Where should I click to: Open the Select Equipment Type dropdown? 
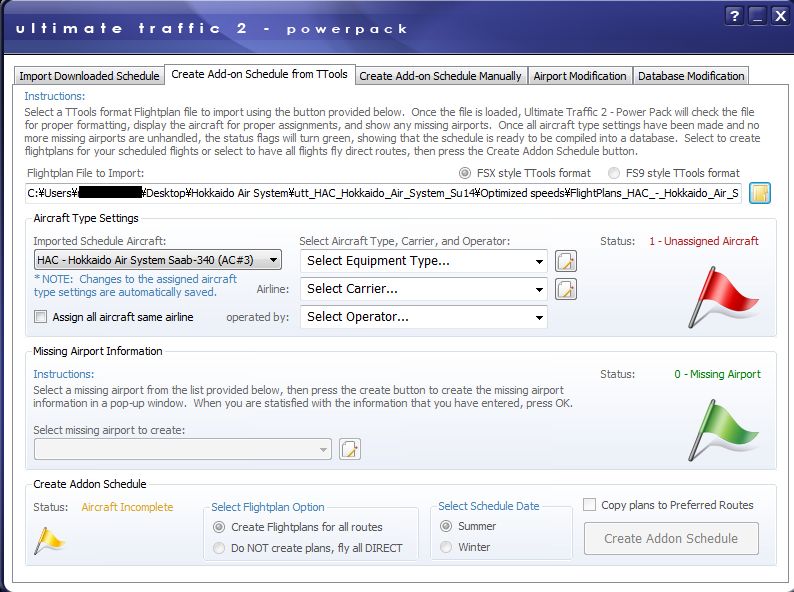coord(424,261)
